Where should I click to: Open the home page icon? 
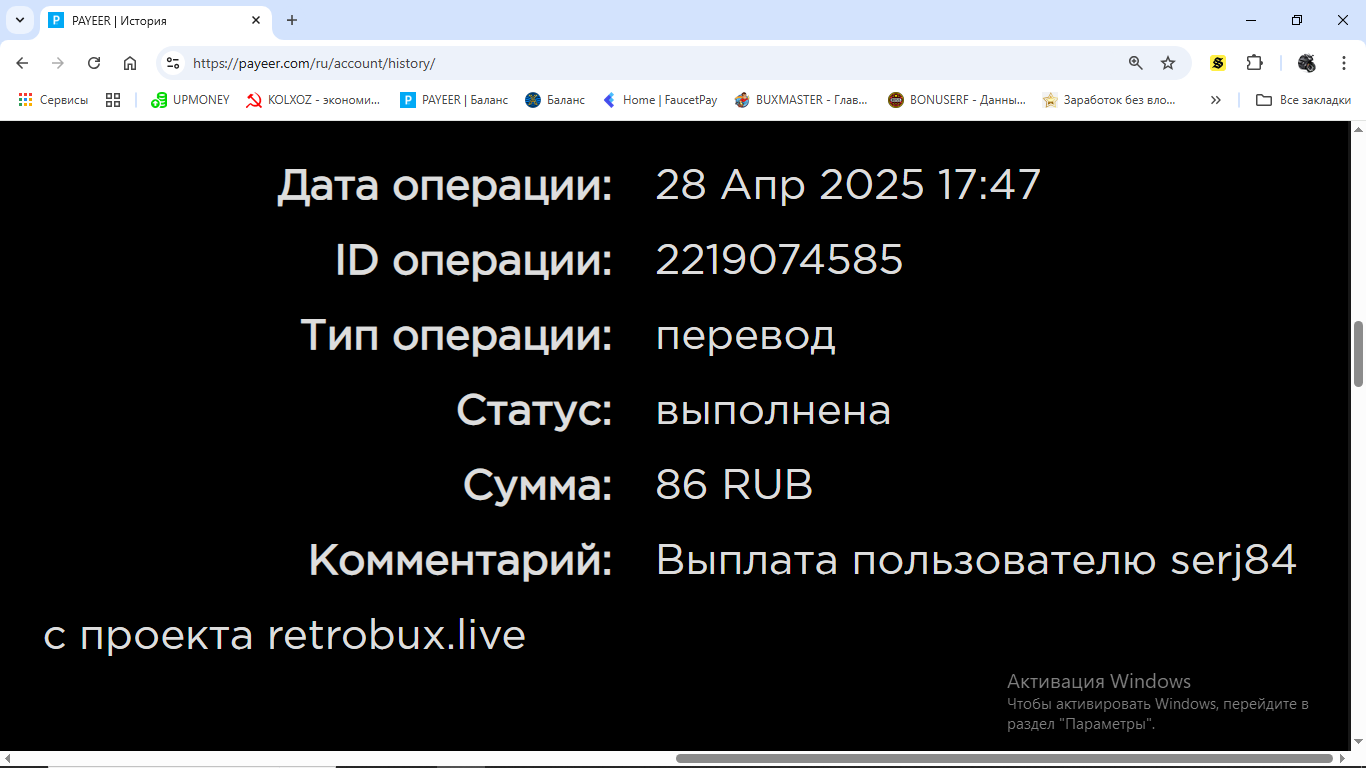(x=130, y=63)
